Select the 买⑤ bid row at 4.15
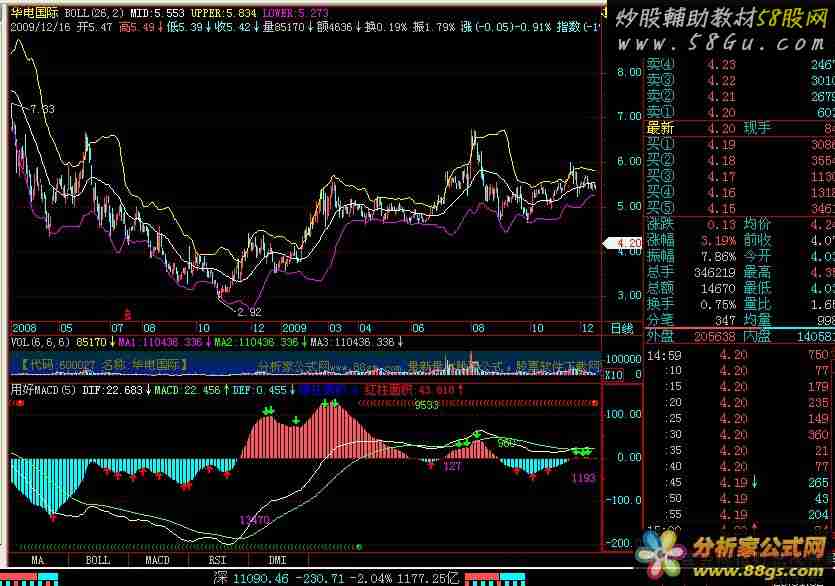This screenshot has height=586, width=835. coord(740,208)
